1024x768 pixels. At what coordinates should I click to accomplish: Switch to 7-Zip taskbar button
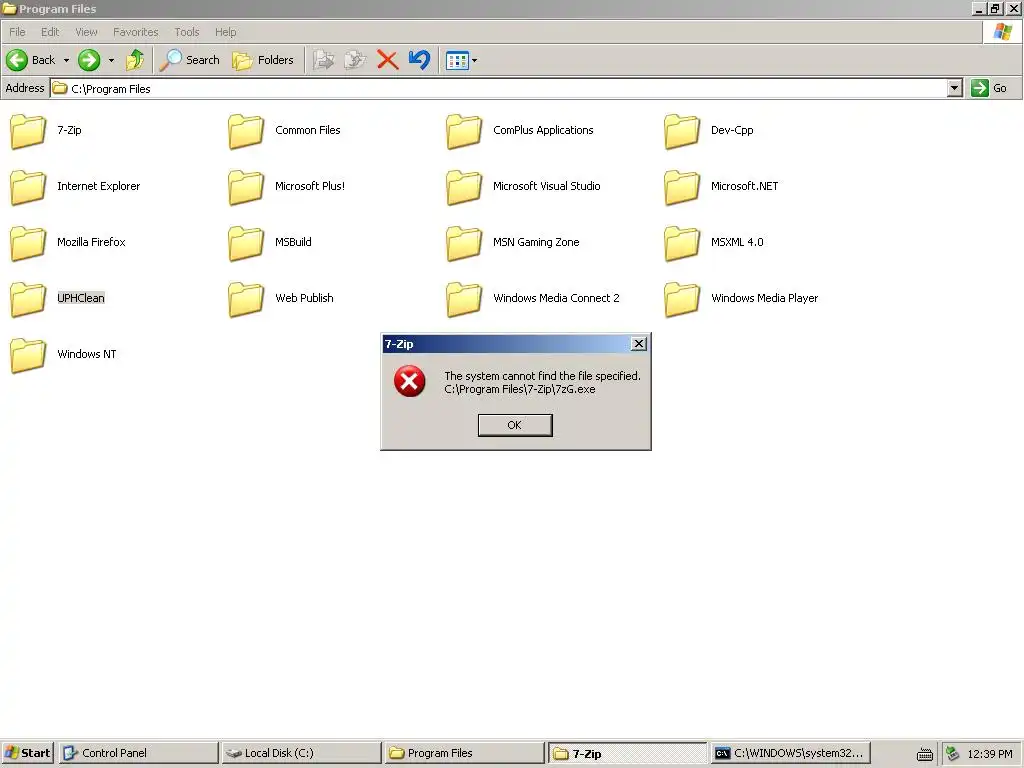(x=627, y=753)
